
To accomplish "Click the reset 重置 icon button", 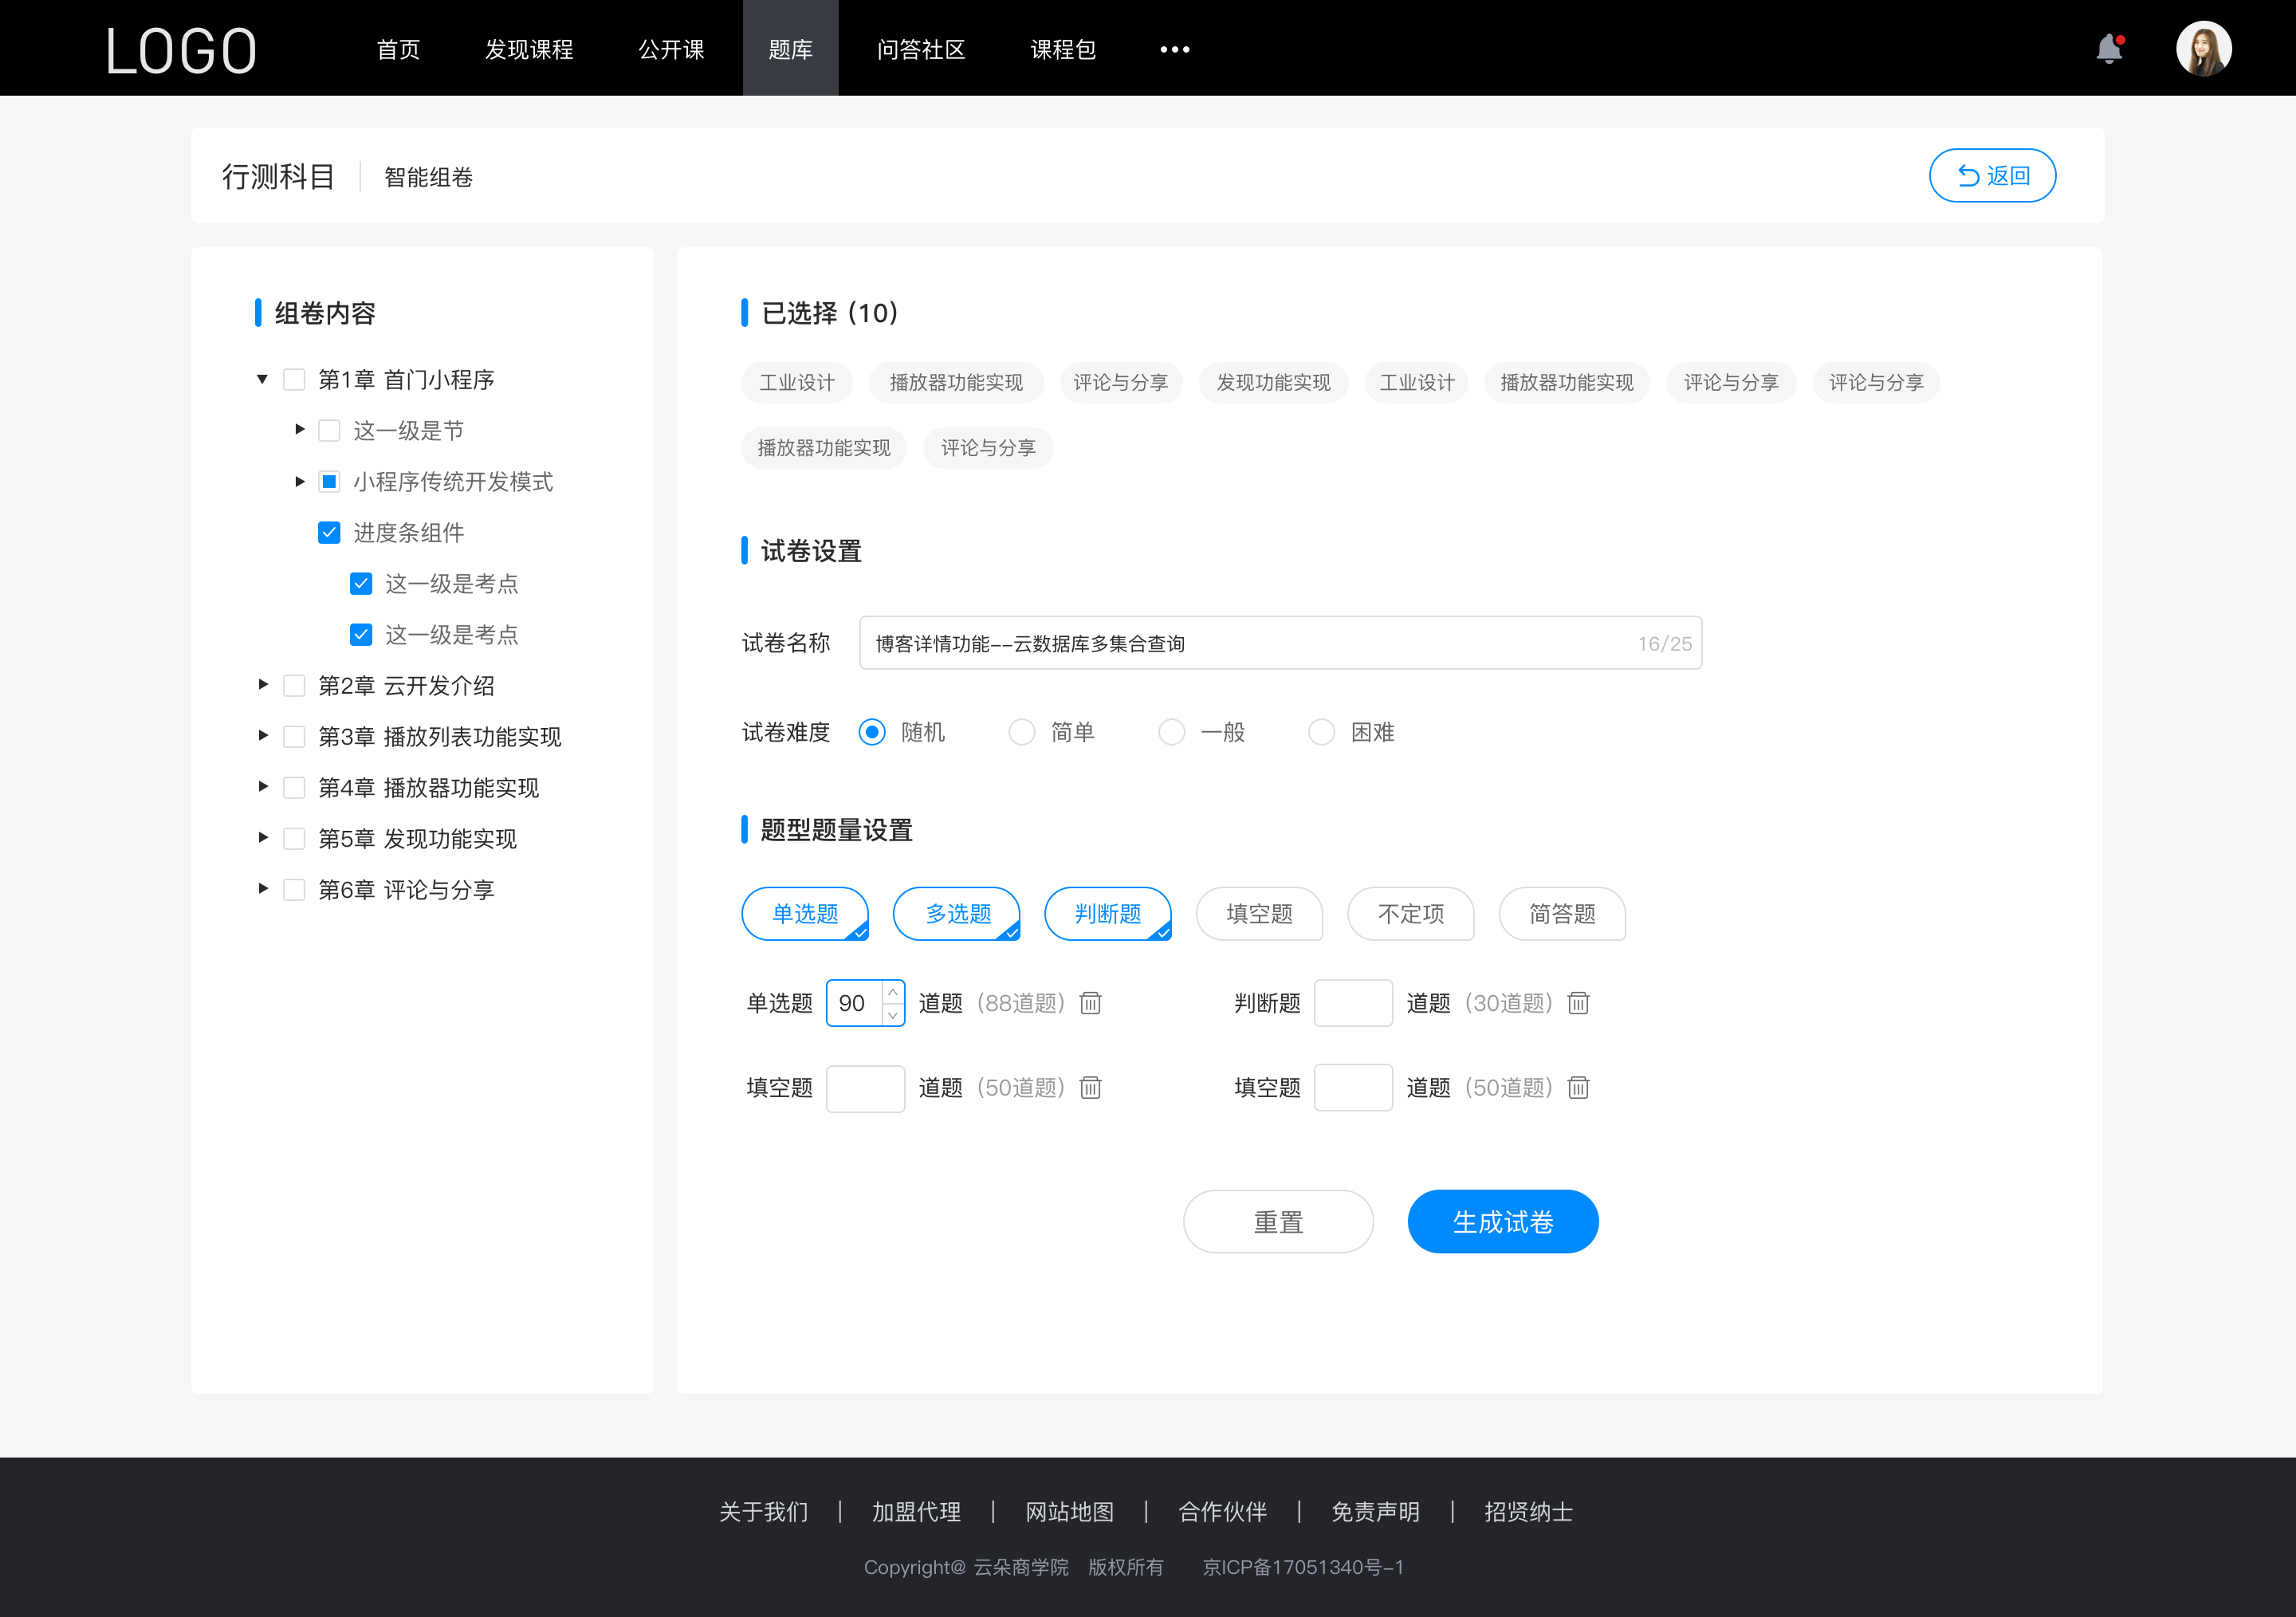I will click(1277, 1220).
